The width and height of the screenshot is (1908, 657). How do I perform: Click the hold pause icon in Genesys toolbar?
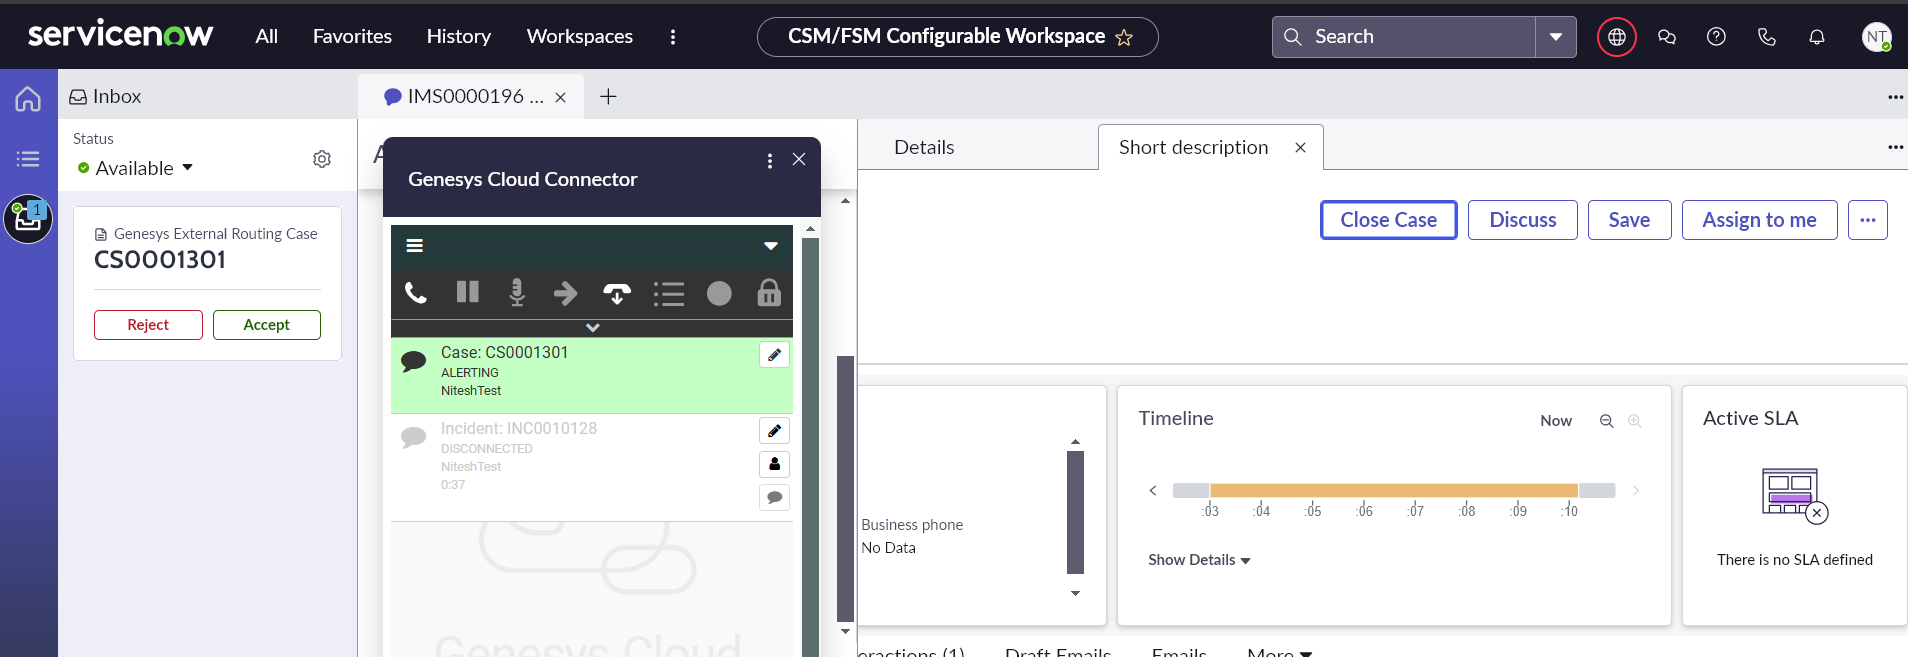pyautogui.click(x=467, y=292)
